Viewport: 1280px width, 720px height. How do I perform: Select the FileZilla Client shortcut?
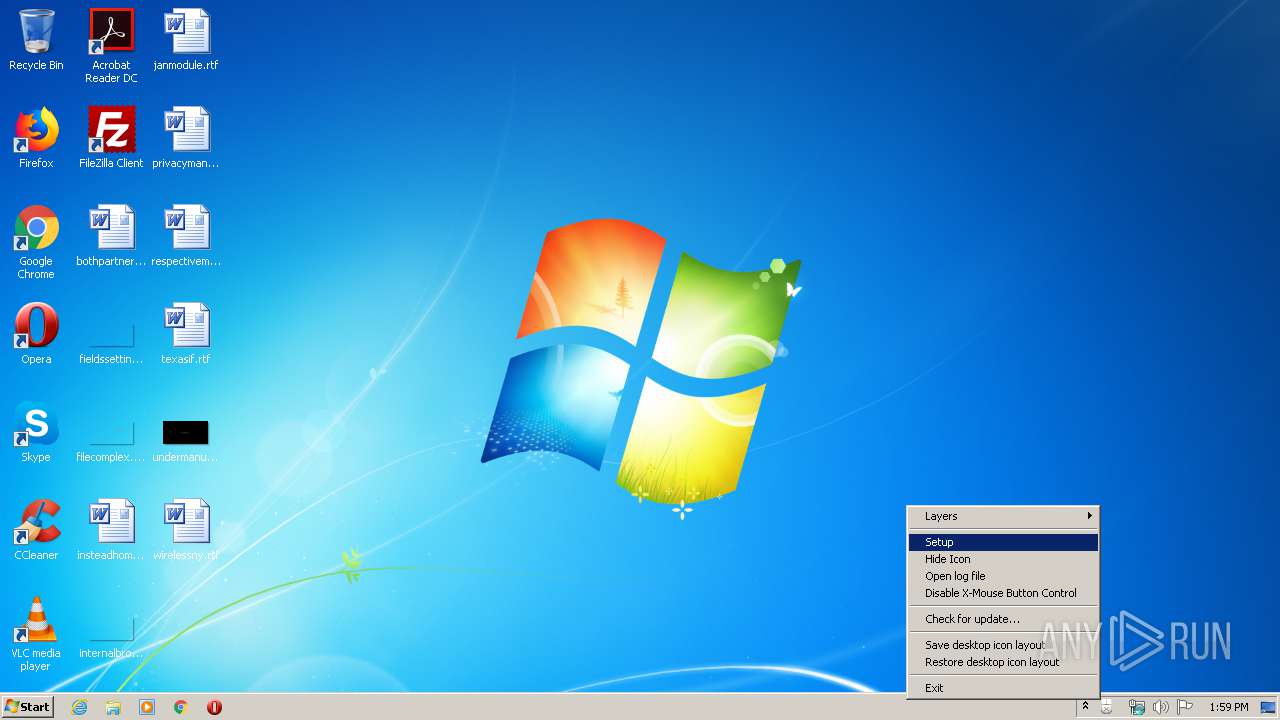click(x=111, y=138)
